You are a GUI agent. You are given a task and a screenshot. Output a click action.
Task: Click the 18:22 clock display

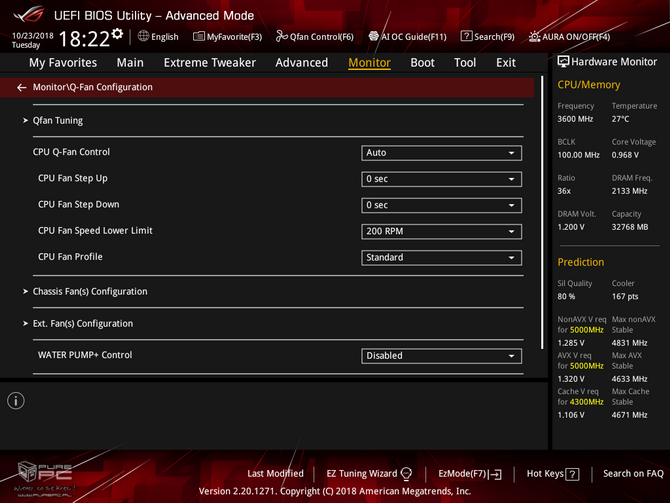click(x=84, y=39)
